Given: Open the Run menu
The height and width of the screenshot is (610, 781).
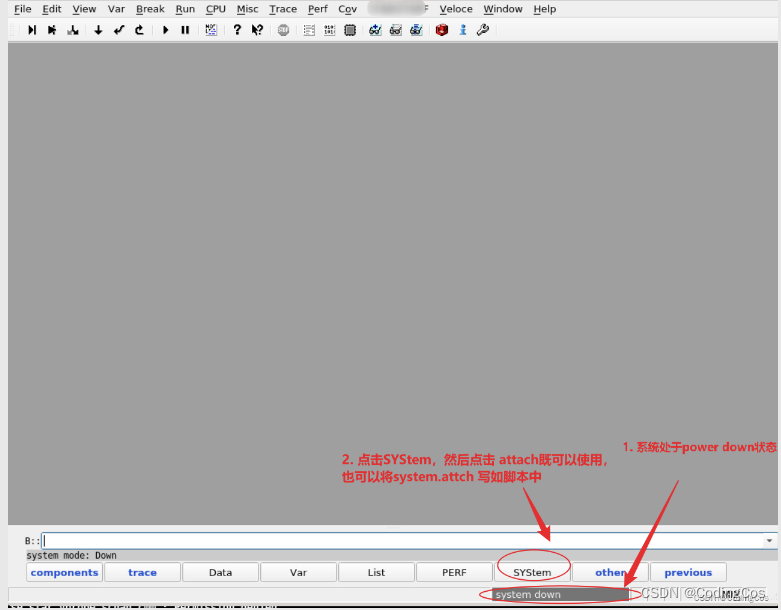Looking at the screenshot, I should click(185, 9).
